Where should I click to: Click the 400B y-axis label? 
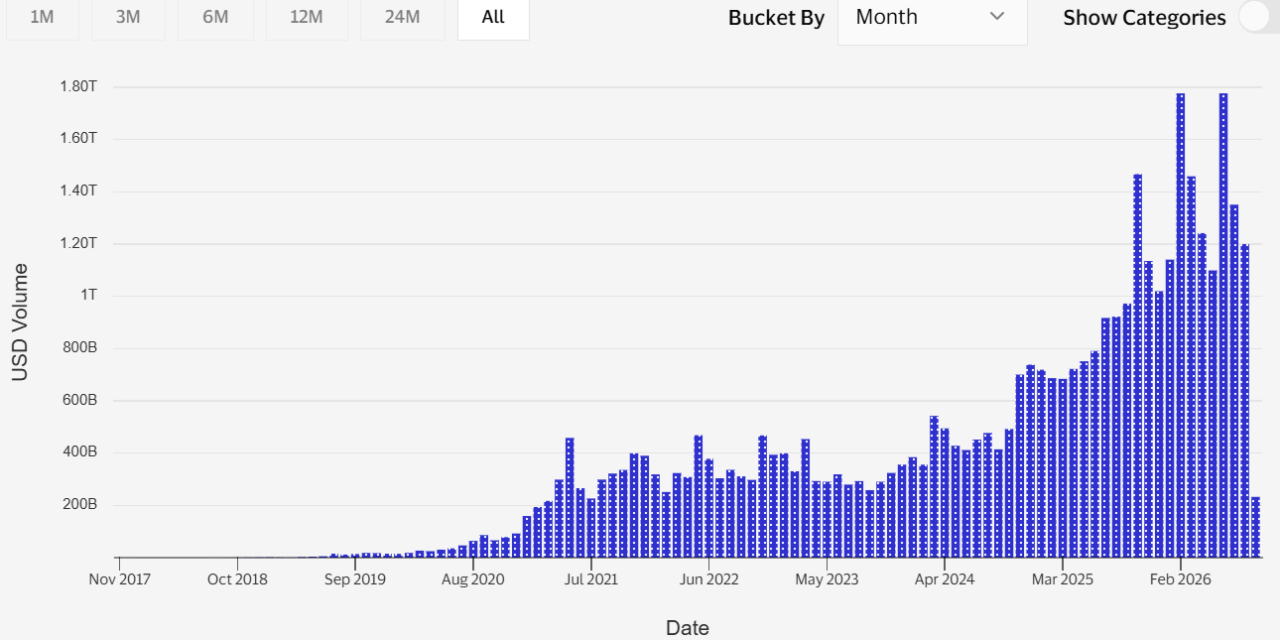tap(78, 452)
